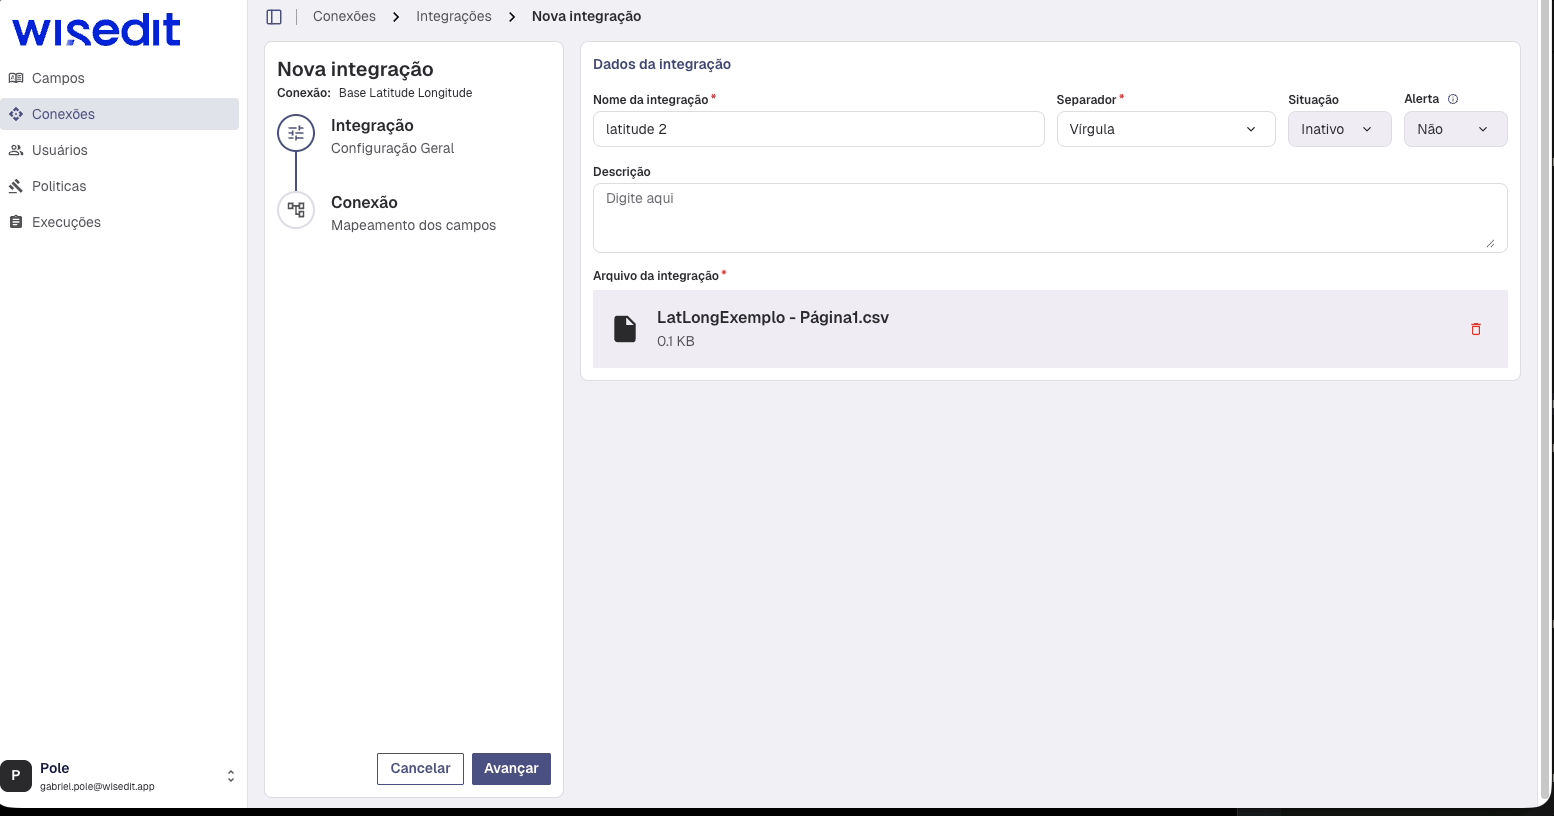
Task: Expand the user account switcher arrows
Action: click(x=231, y=776)
